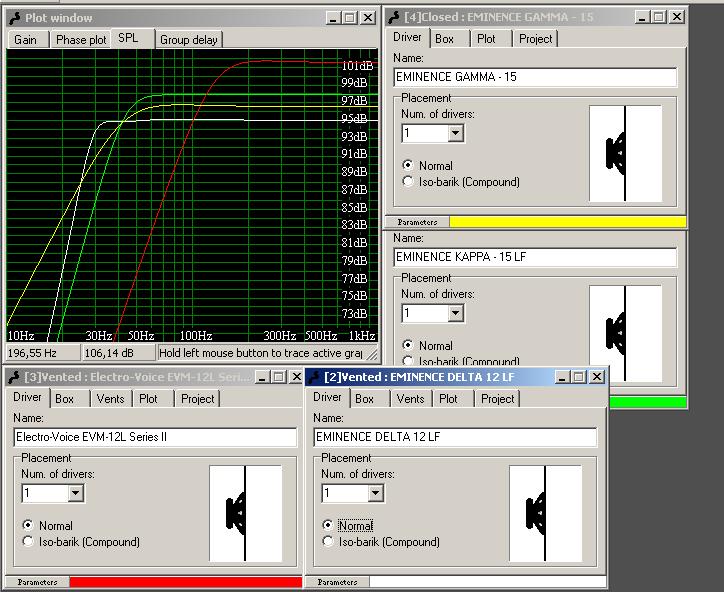
Task: Select Iso-barik (Compound) in EMINENCE DELTA window
Action: click(x=381, y=542)
